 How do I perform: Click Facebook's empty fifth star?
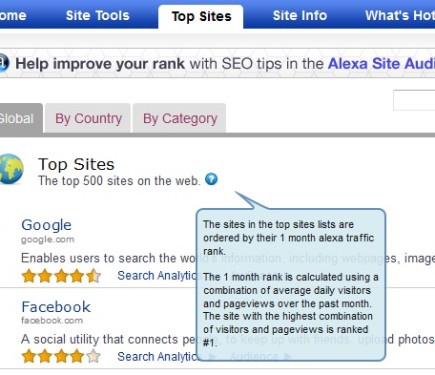coord(94,356)
